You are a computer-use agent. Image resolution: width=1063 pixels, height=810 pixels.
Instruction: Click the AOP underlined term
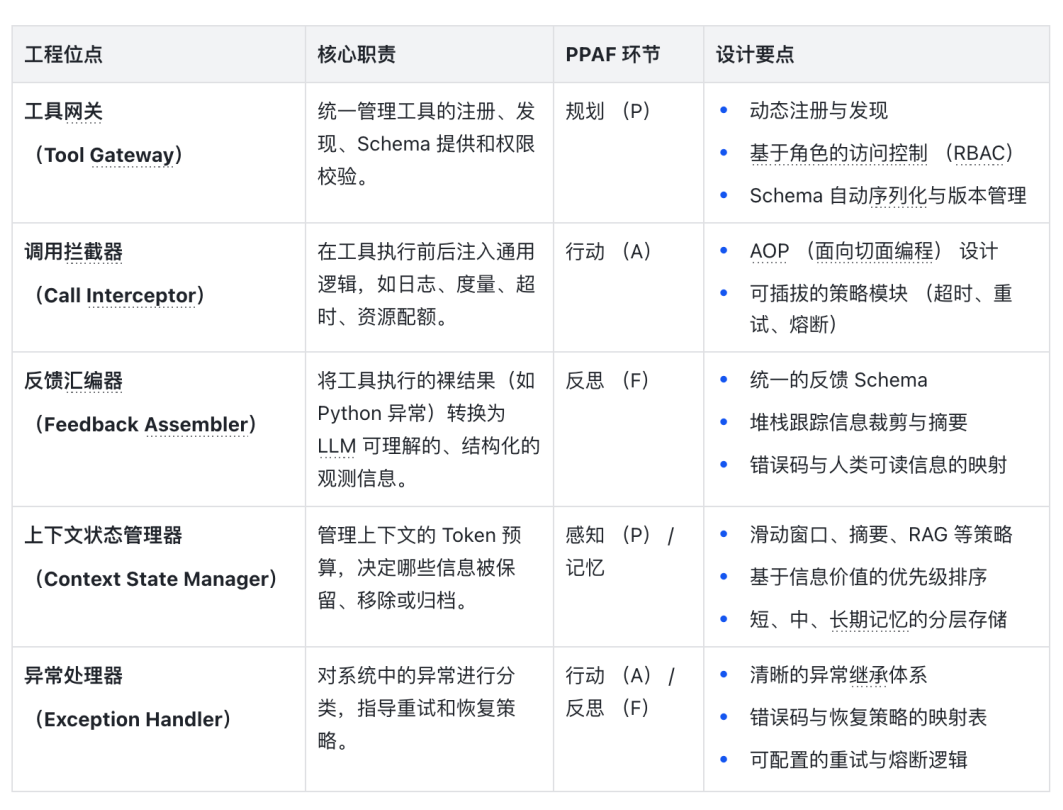click(x=769, y=252)
